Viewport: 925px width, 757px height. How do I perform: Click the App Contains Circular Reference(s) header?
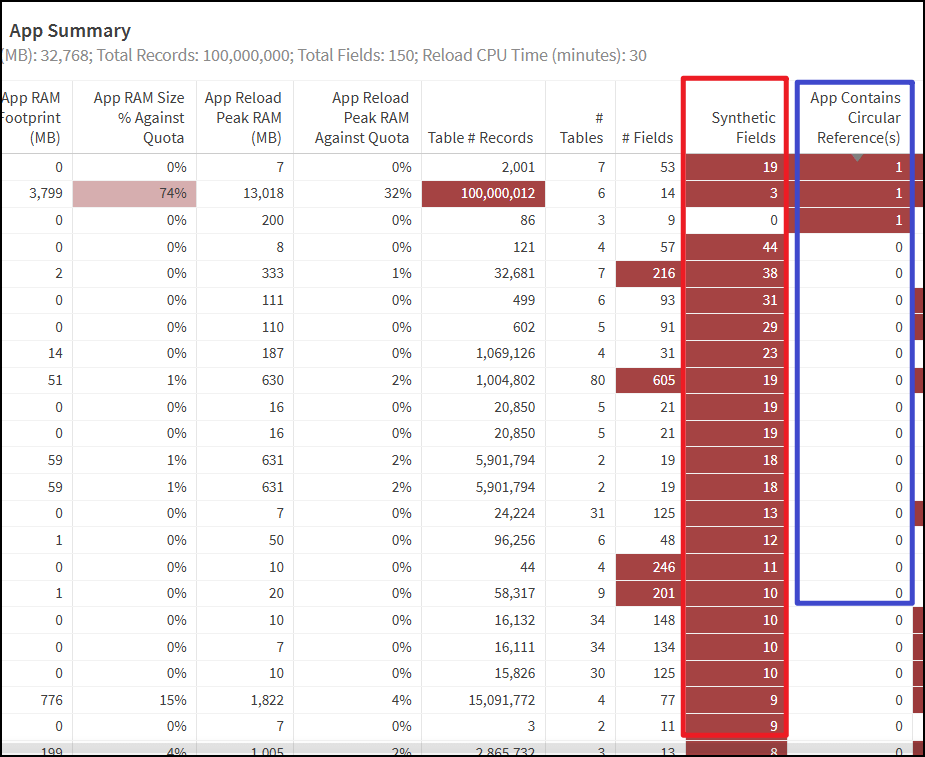point(855,118)
